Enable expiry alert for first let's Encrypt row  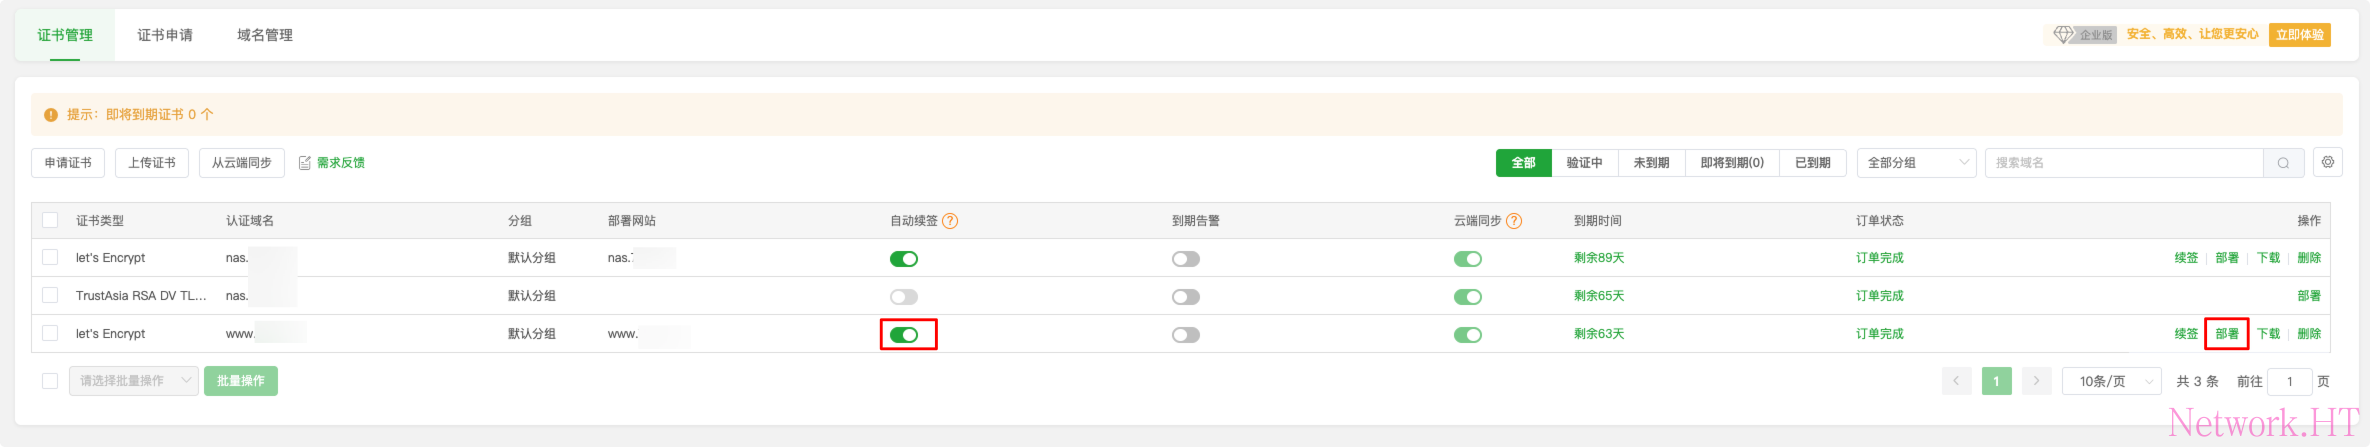[x=1186, y=259]
